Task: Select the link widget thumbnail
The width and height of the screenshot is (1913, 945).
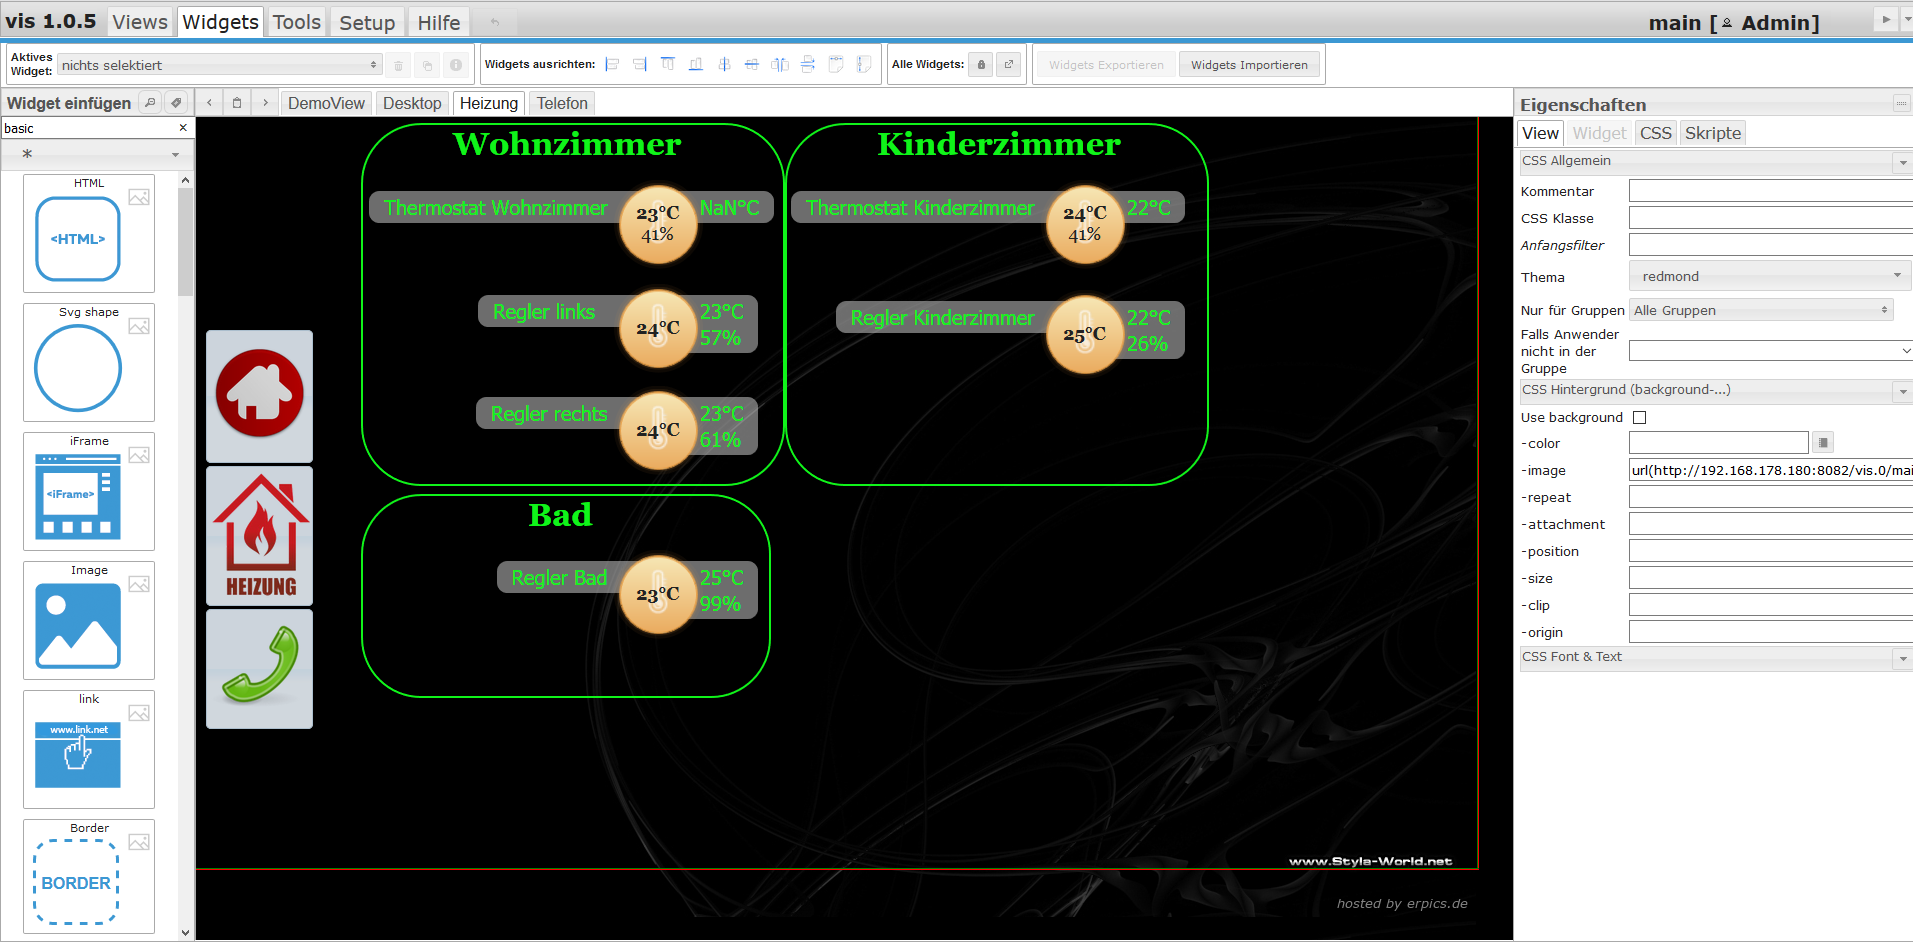Action: click(89, 750)
